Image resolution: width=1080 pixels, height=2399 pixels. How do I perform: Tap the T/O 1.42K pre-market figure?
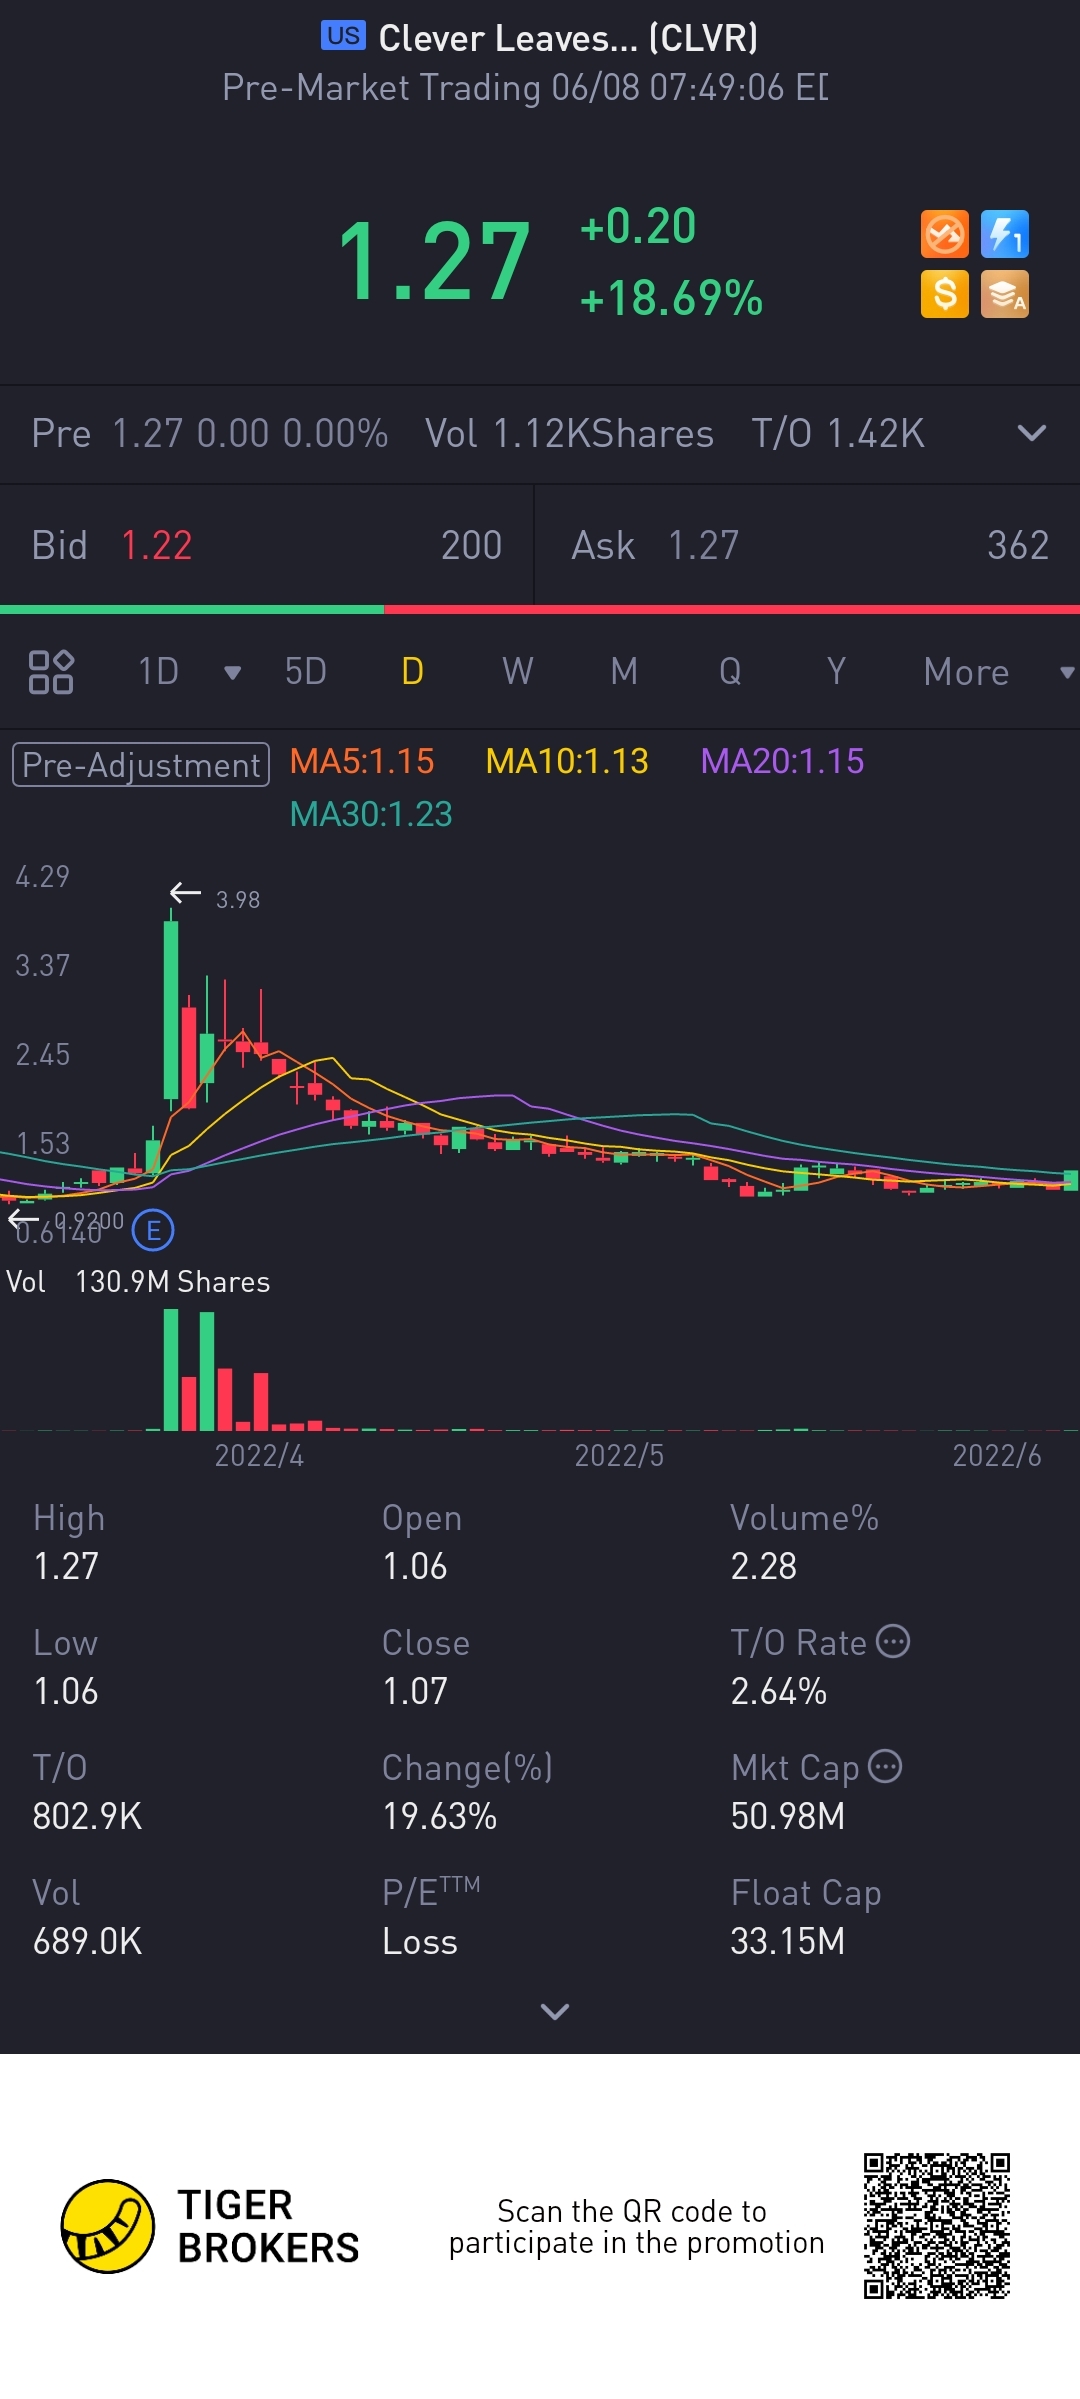[838, 434]
